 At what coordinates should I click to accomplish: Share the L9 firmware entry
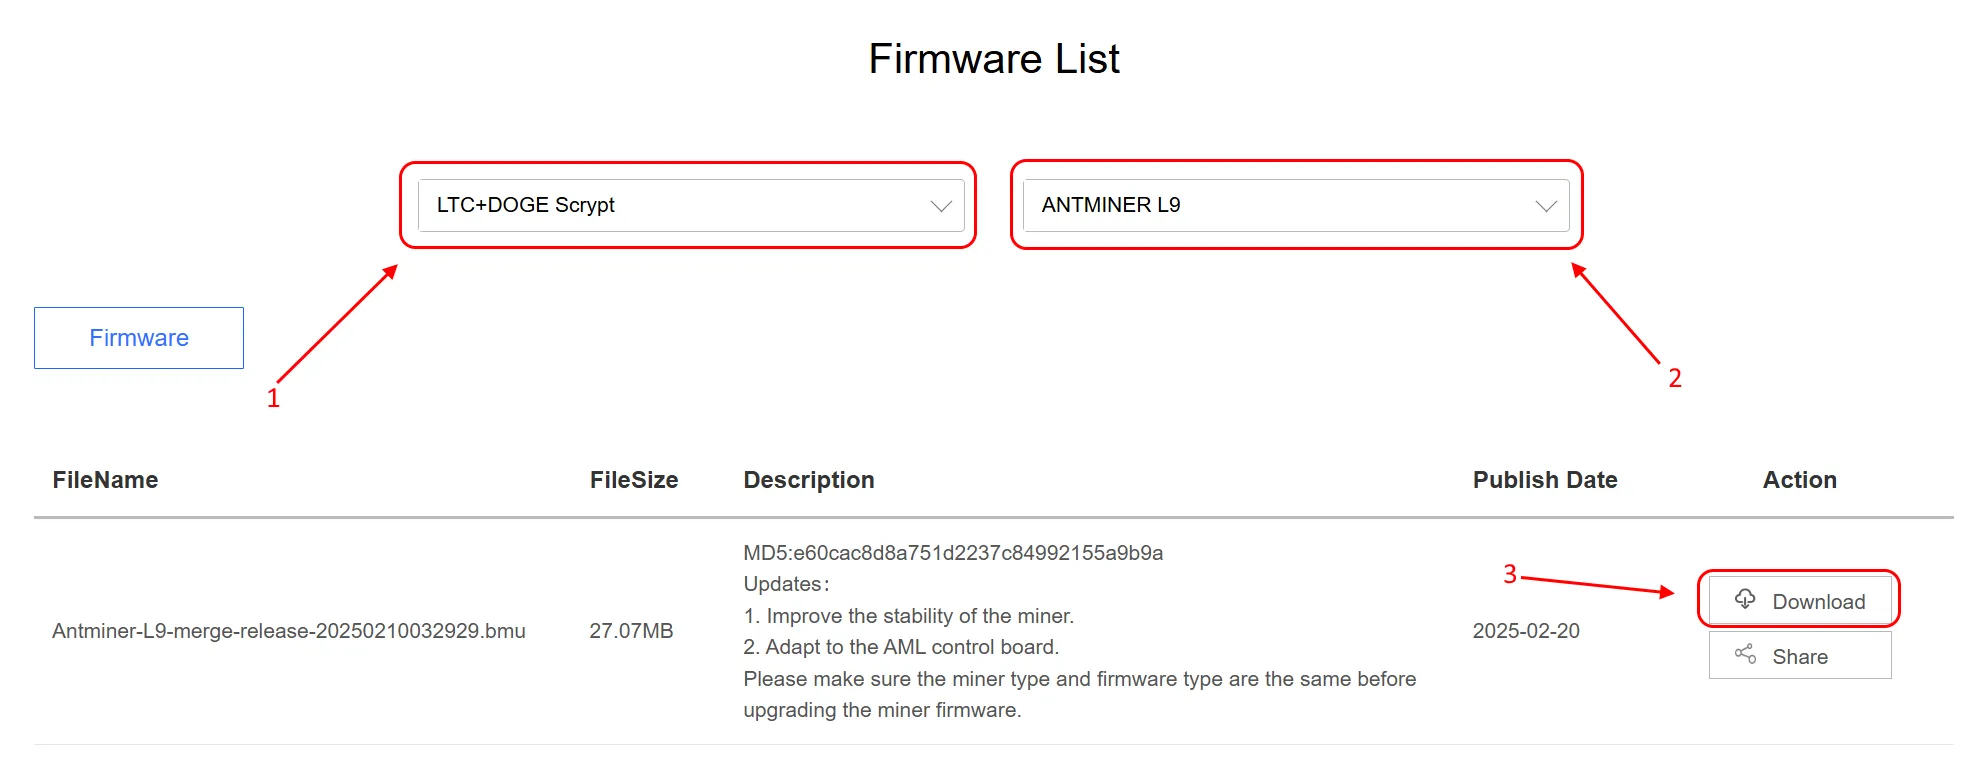(x=1800, y=656)
